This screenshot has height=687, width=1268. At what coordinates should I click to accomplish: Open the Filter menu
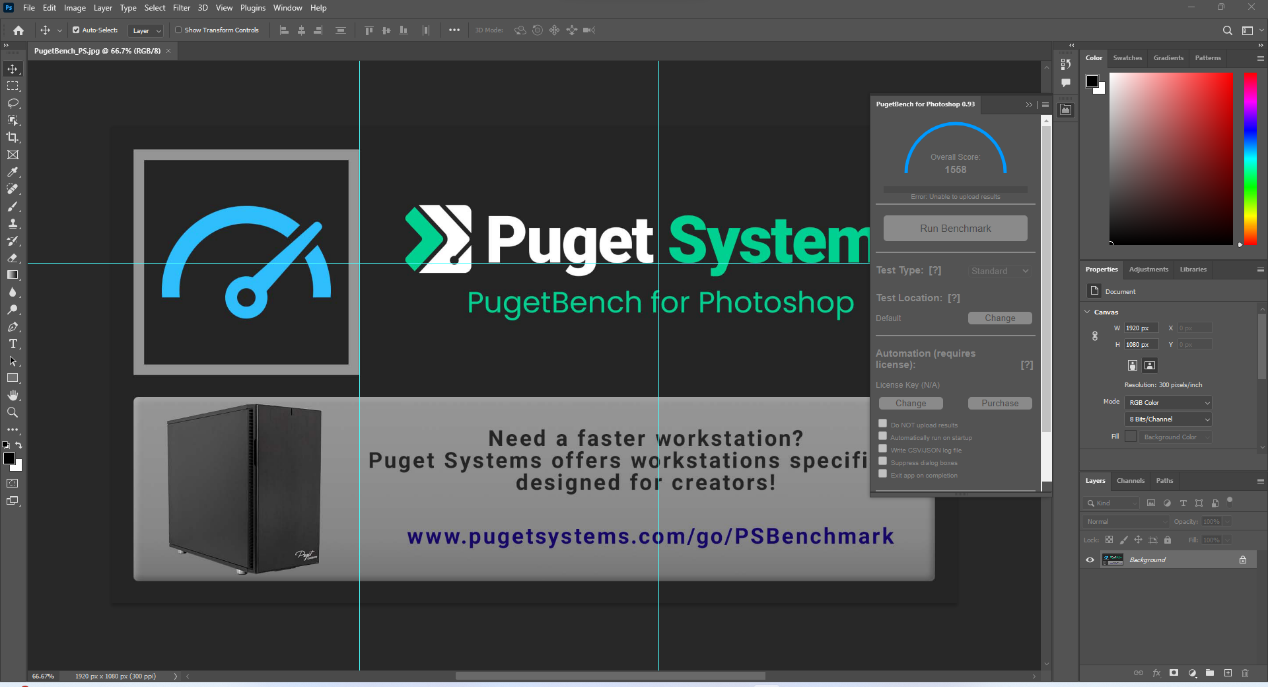pos(181,8)
